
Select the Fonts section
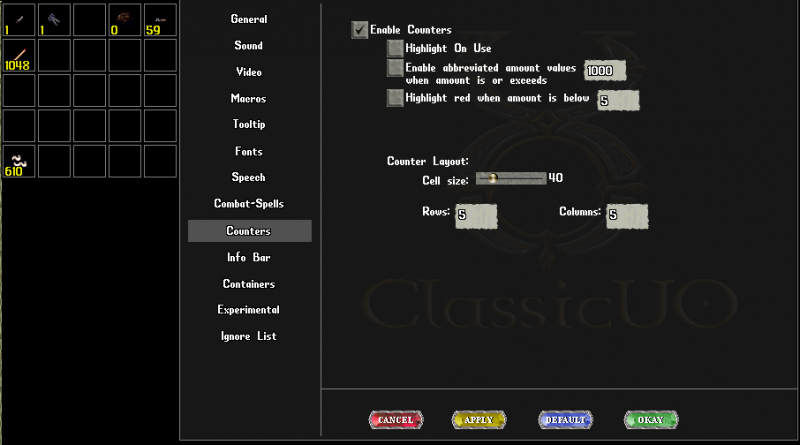point(249,152)
